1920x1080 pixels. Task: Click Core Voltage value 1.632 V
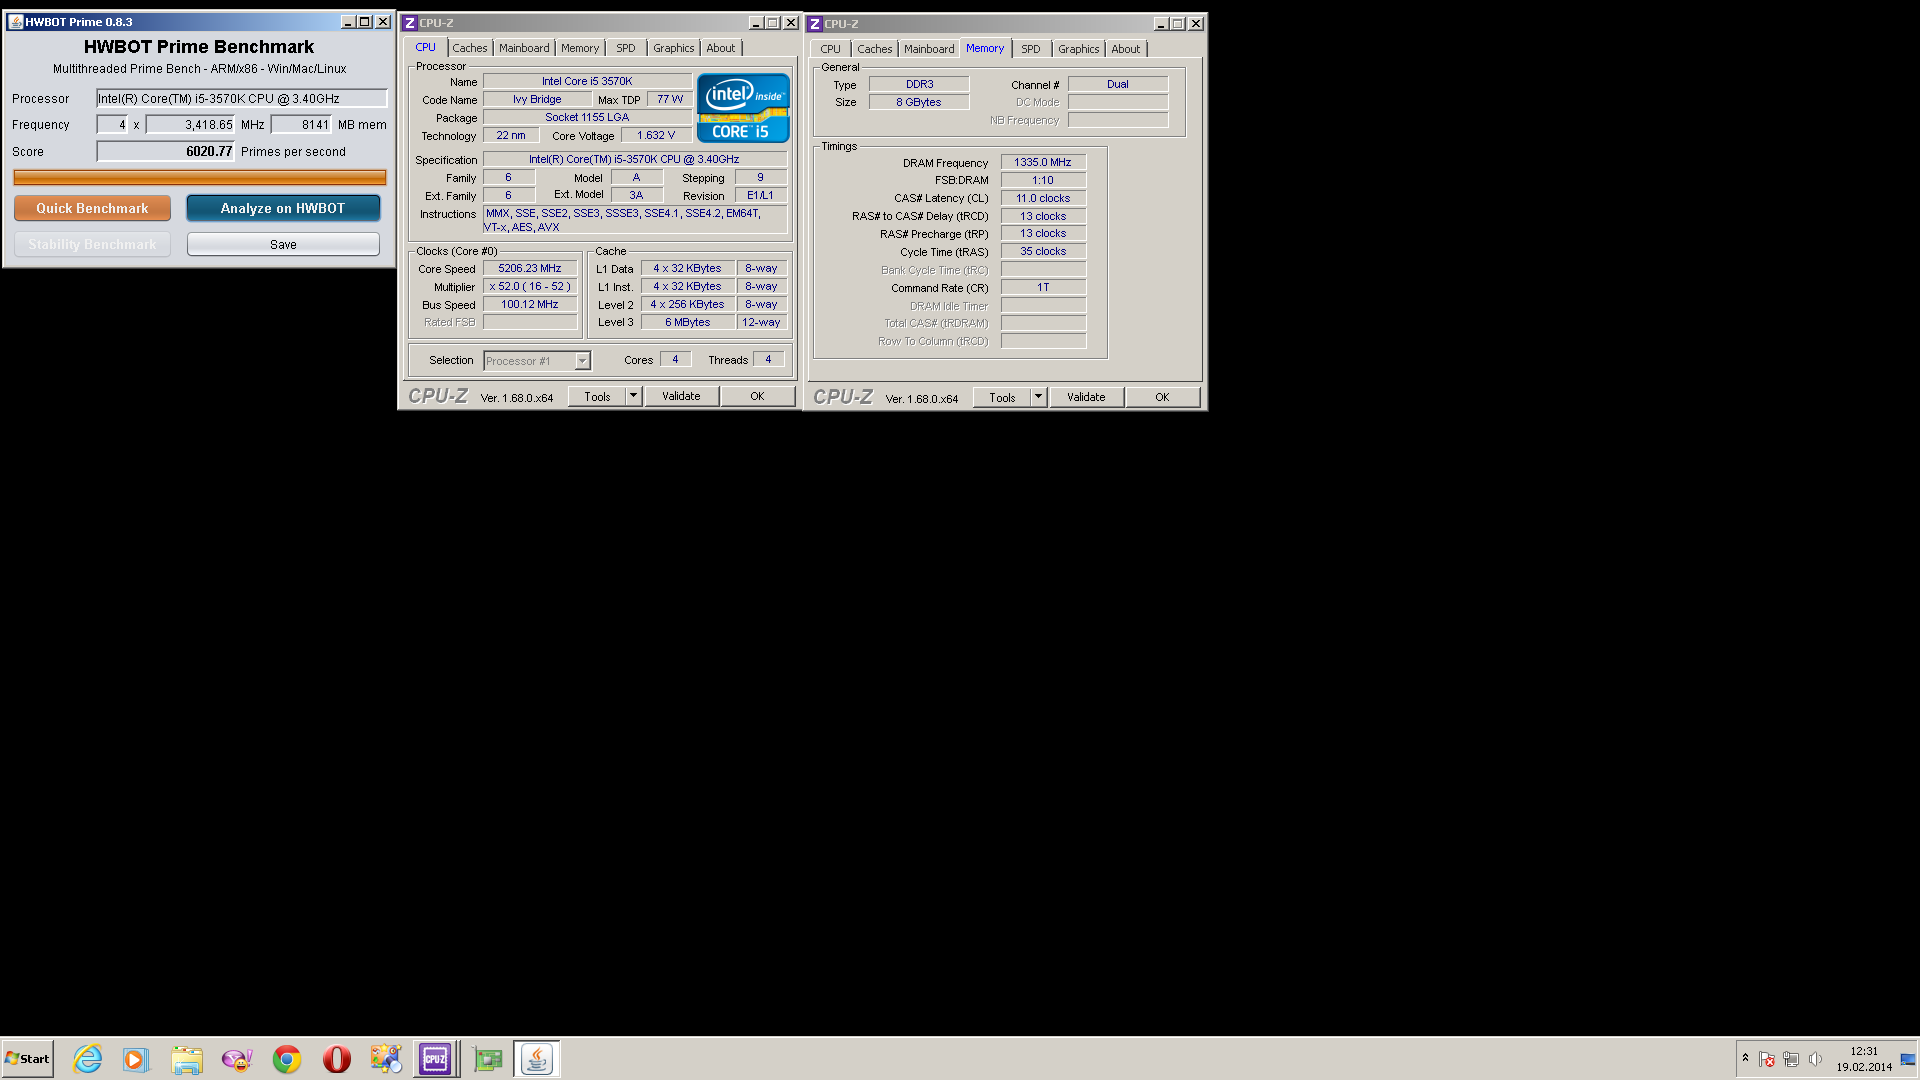[x=656, y=135]
